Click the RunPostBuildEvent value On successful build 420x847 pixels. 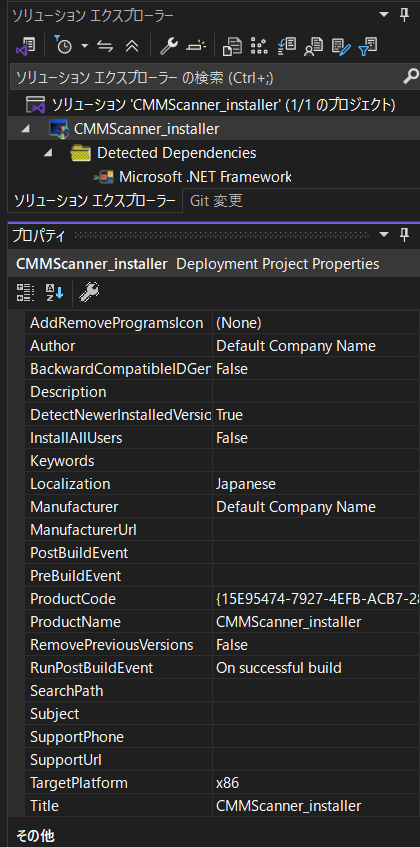(x=279, y=668)
